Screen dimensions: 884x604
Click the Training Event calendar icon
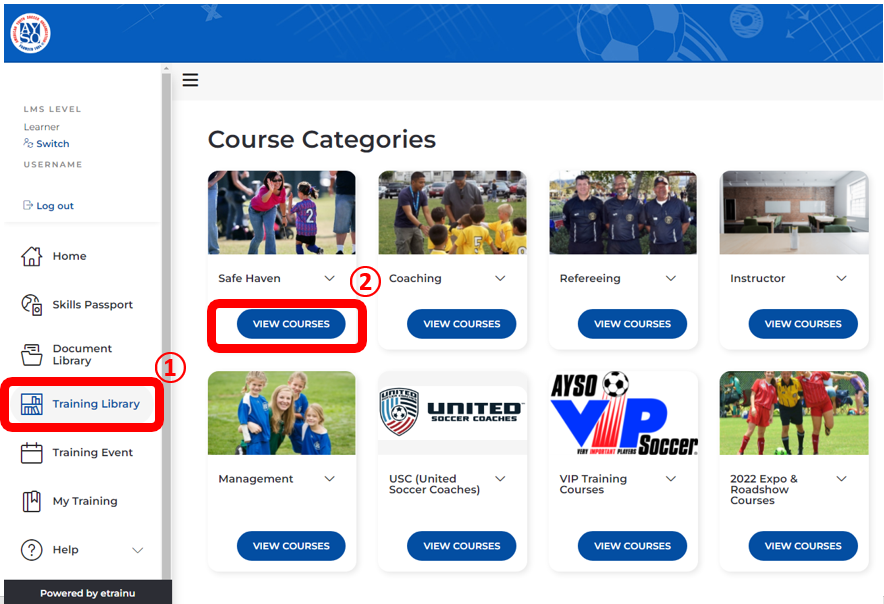coord(32,453)
